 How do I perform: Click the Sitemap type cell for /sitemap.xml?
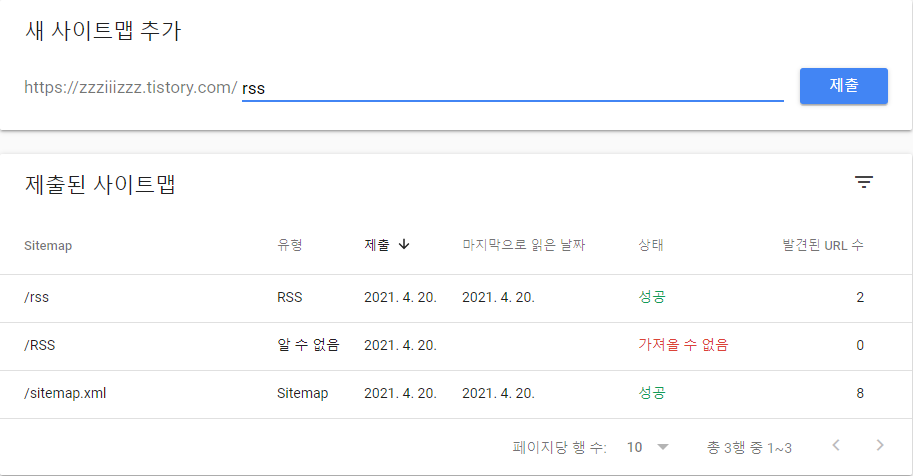tap(302, 393)
